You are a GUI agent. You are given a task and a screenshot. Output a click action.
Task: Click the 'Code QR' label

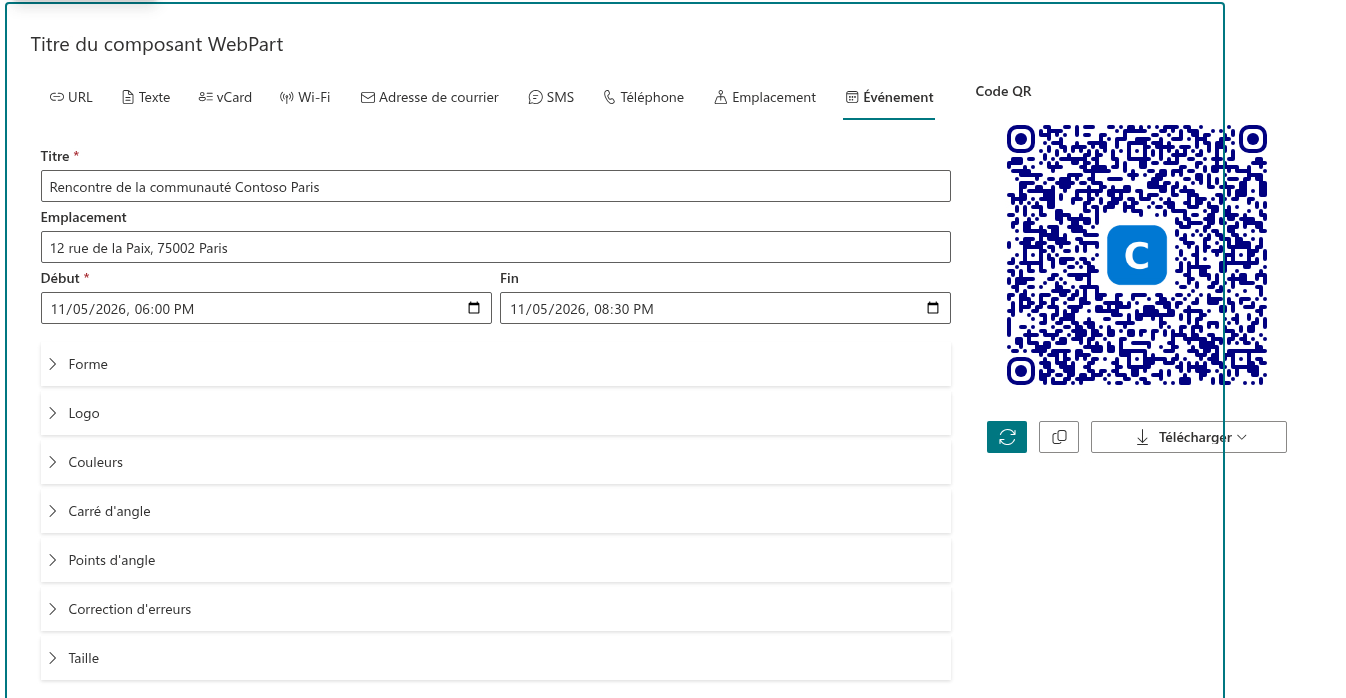(x=1003, y=92)
